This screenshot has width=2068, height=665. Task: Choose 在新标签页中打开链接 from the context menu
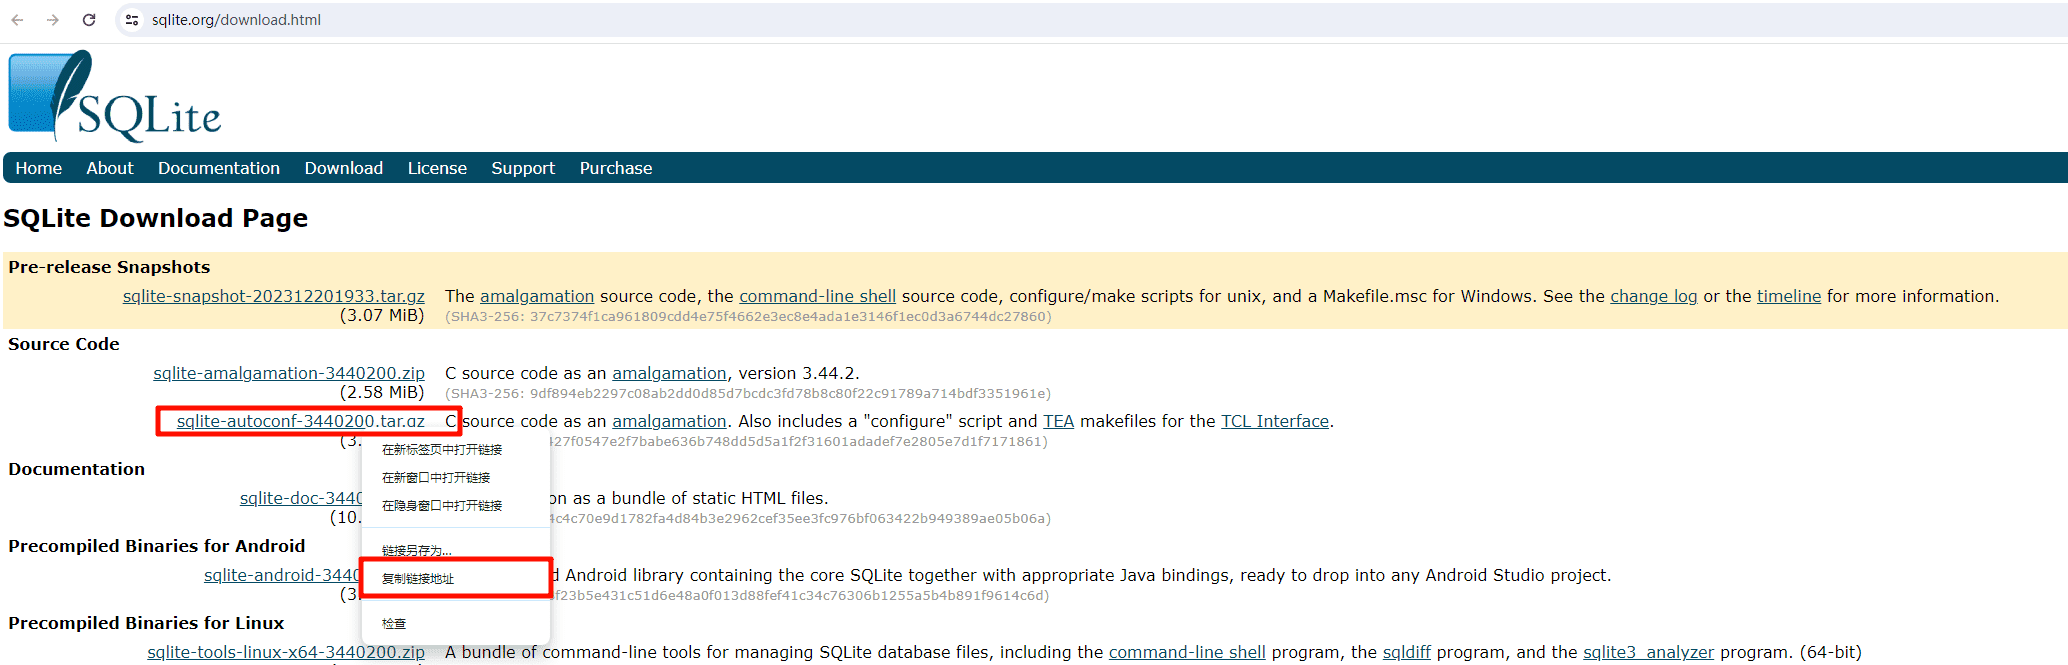click(455, 450)
